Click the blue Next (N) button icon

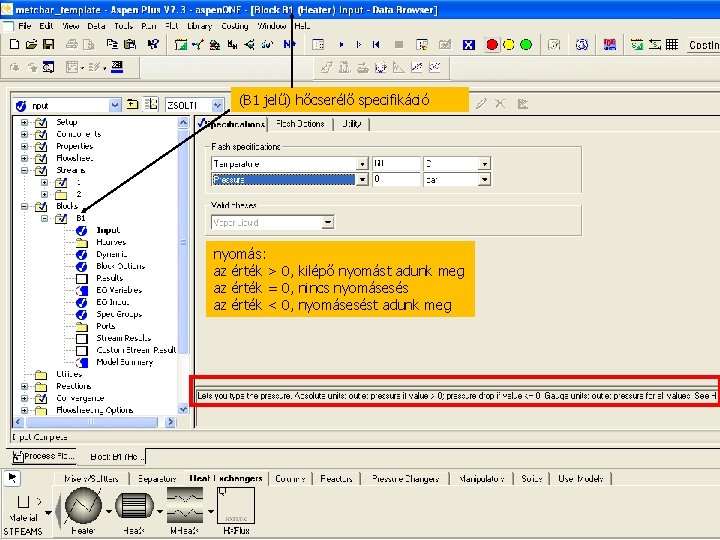pyautogui.click(x=289, y=44)
